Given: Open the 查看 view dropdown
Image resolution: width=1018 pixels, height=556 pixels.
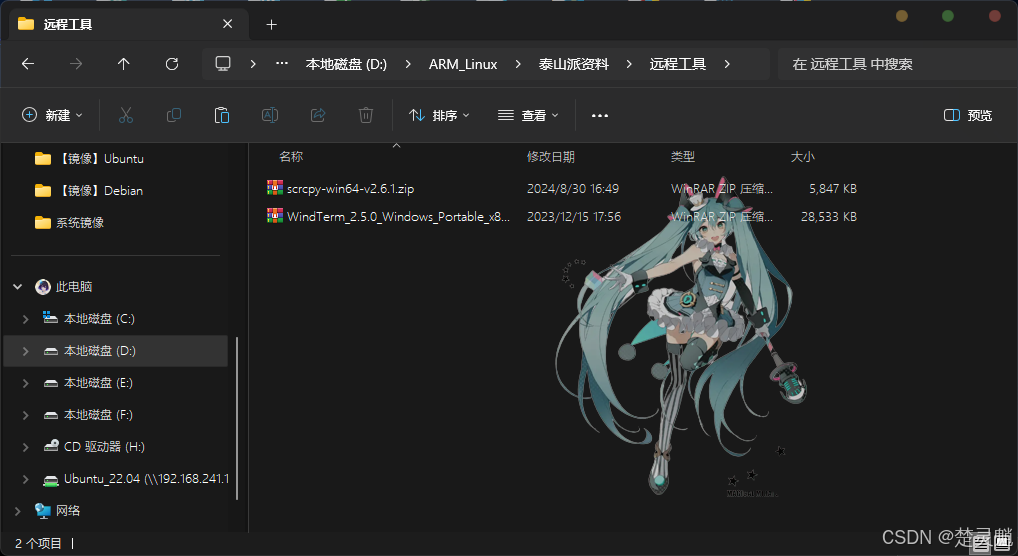Looking at the screenshot, I should [528, 116].
